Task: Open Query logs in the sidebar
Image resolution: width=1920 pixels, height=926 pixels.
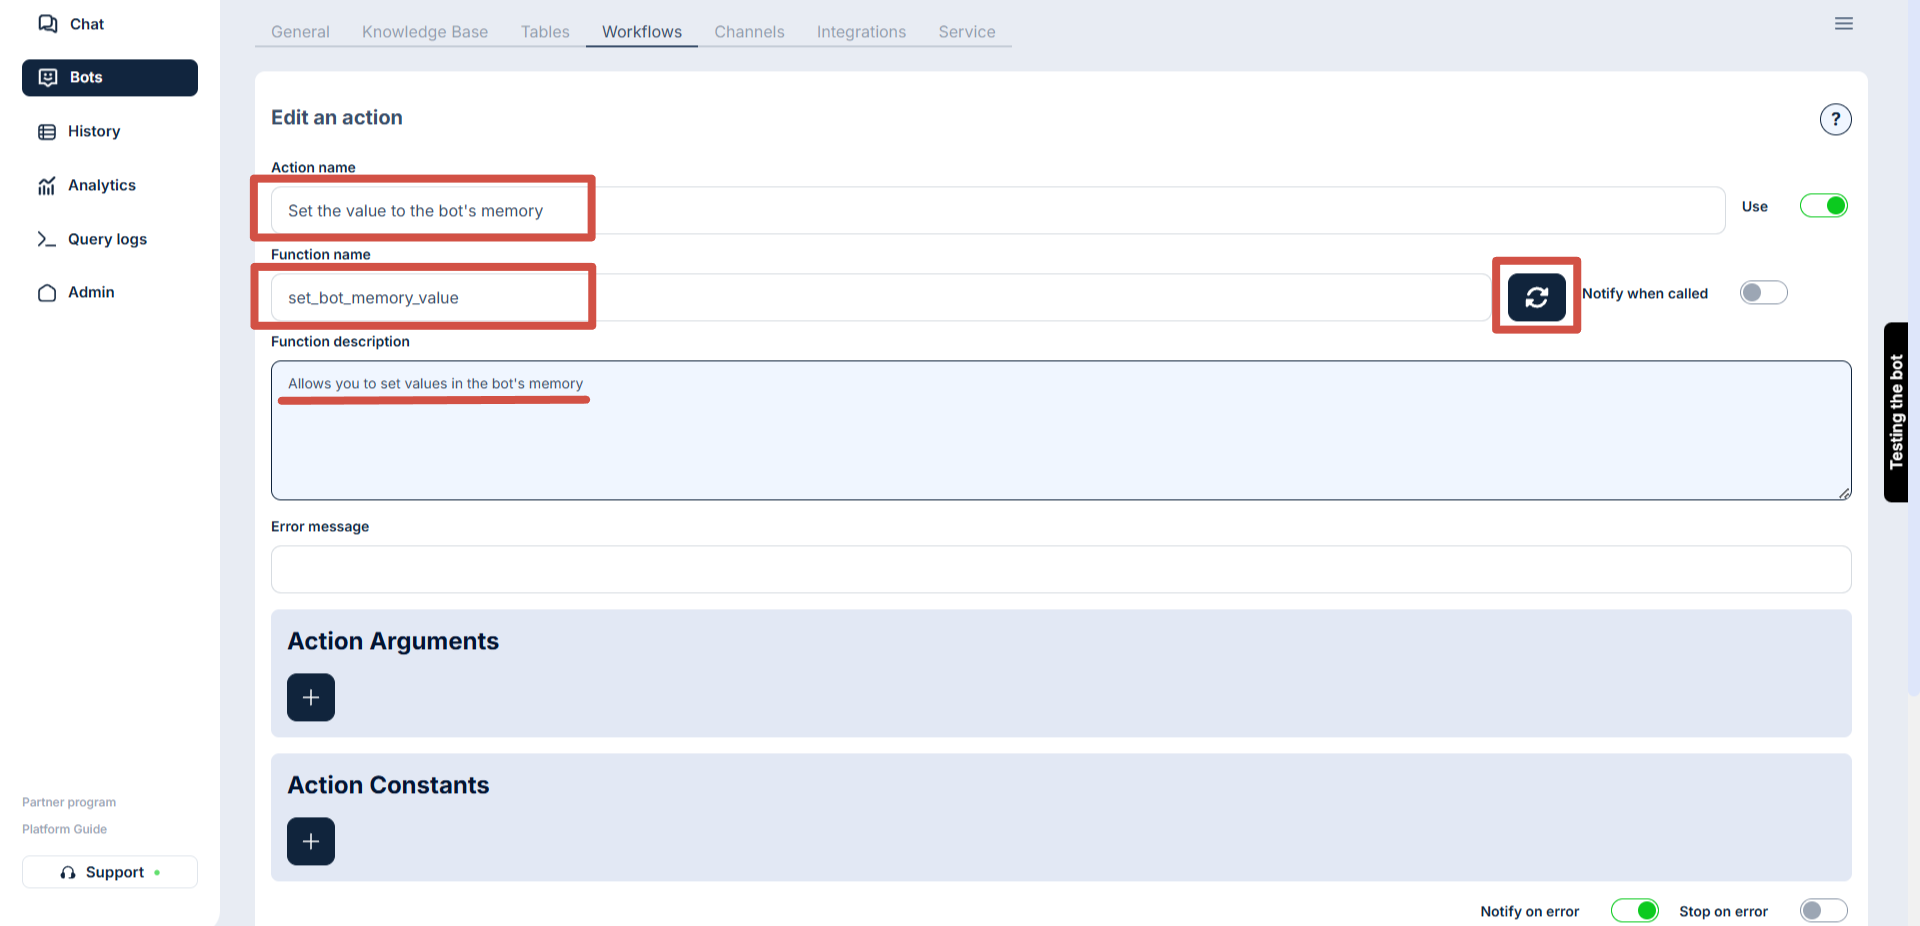Action: tap(106, 239)
